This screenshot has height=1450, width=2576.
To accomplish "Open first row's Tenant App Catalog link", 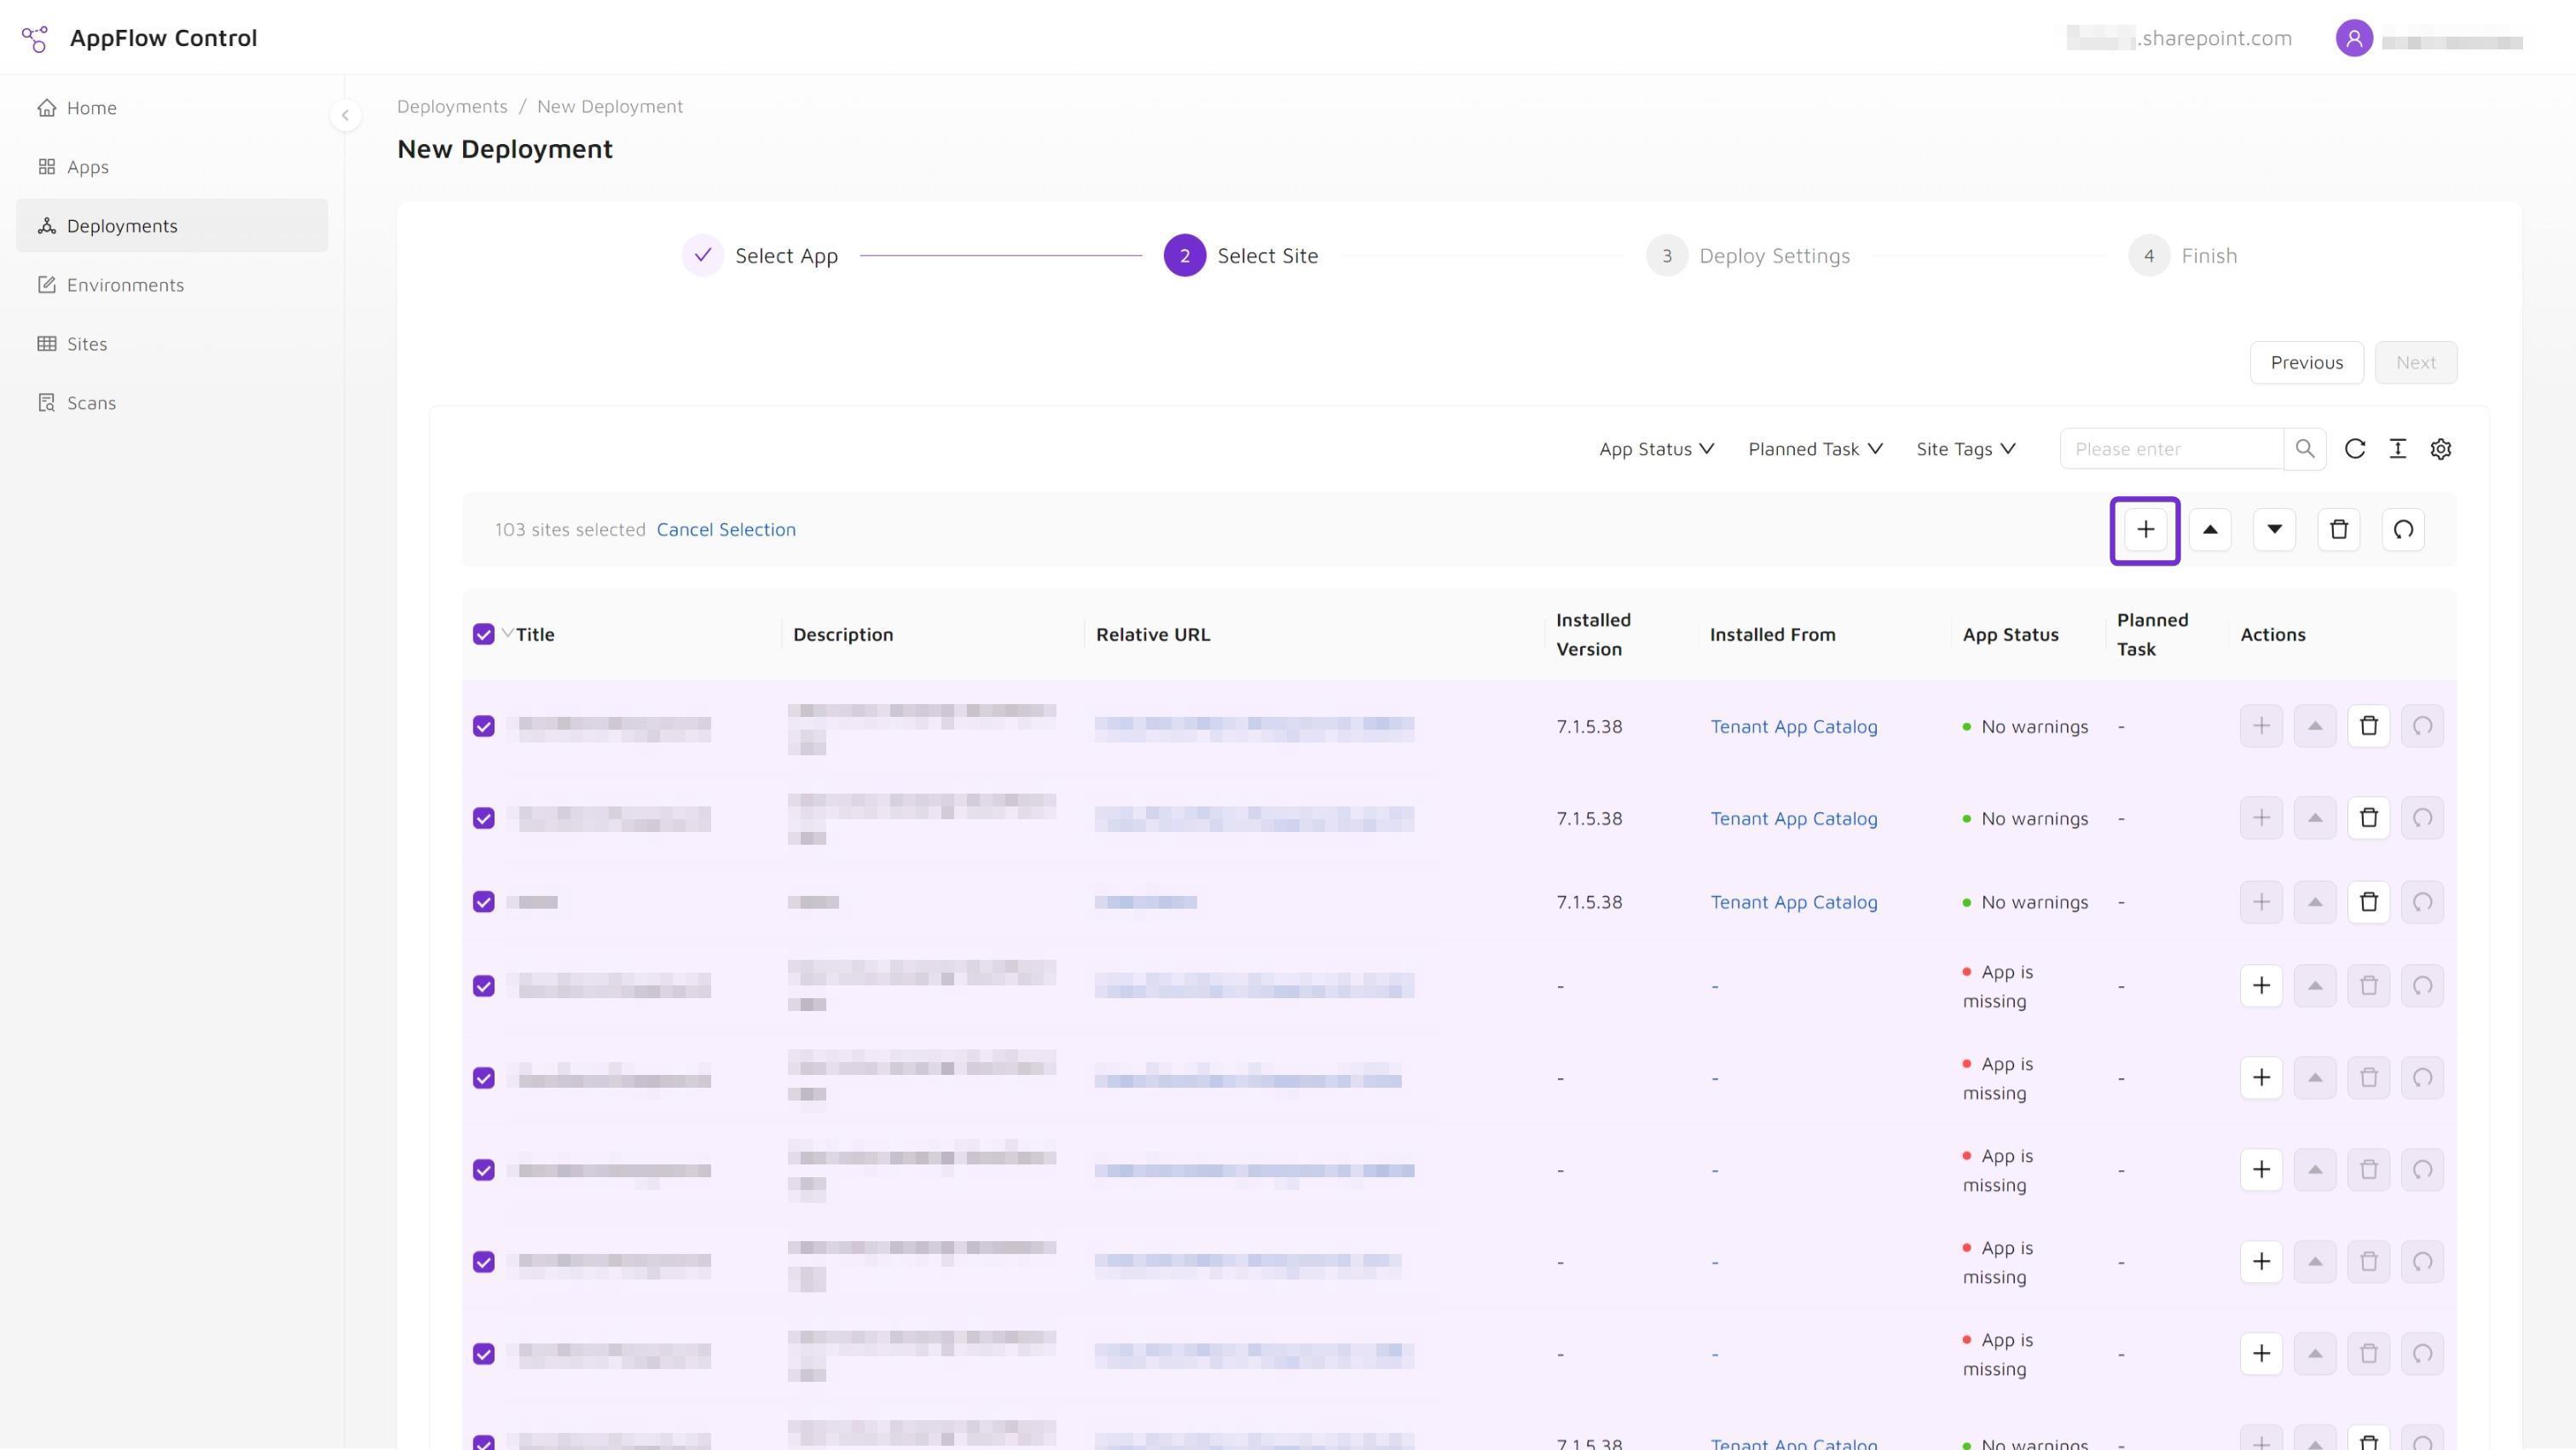I will point(1793,726).
